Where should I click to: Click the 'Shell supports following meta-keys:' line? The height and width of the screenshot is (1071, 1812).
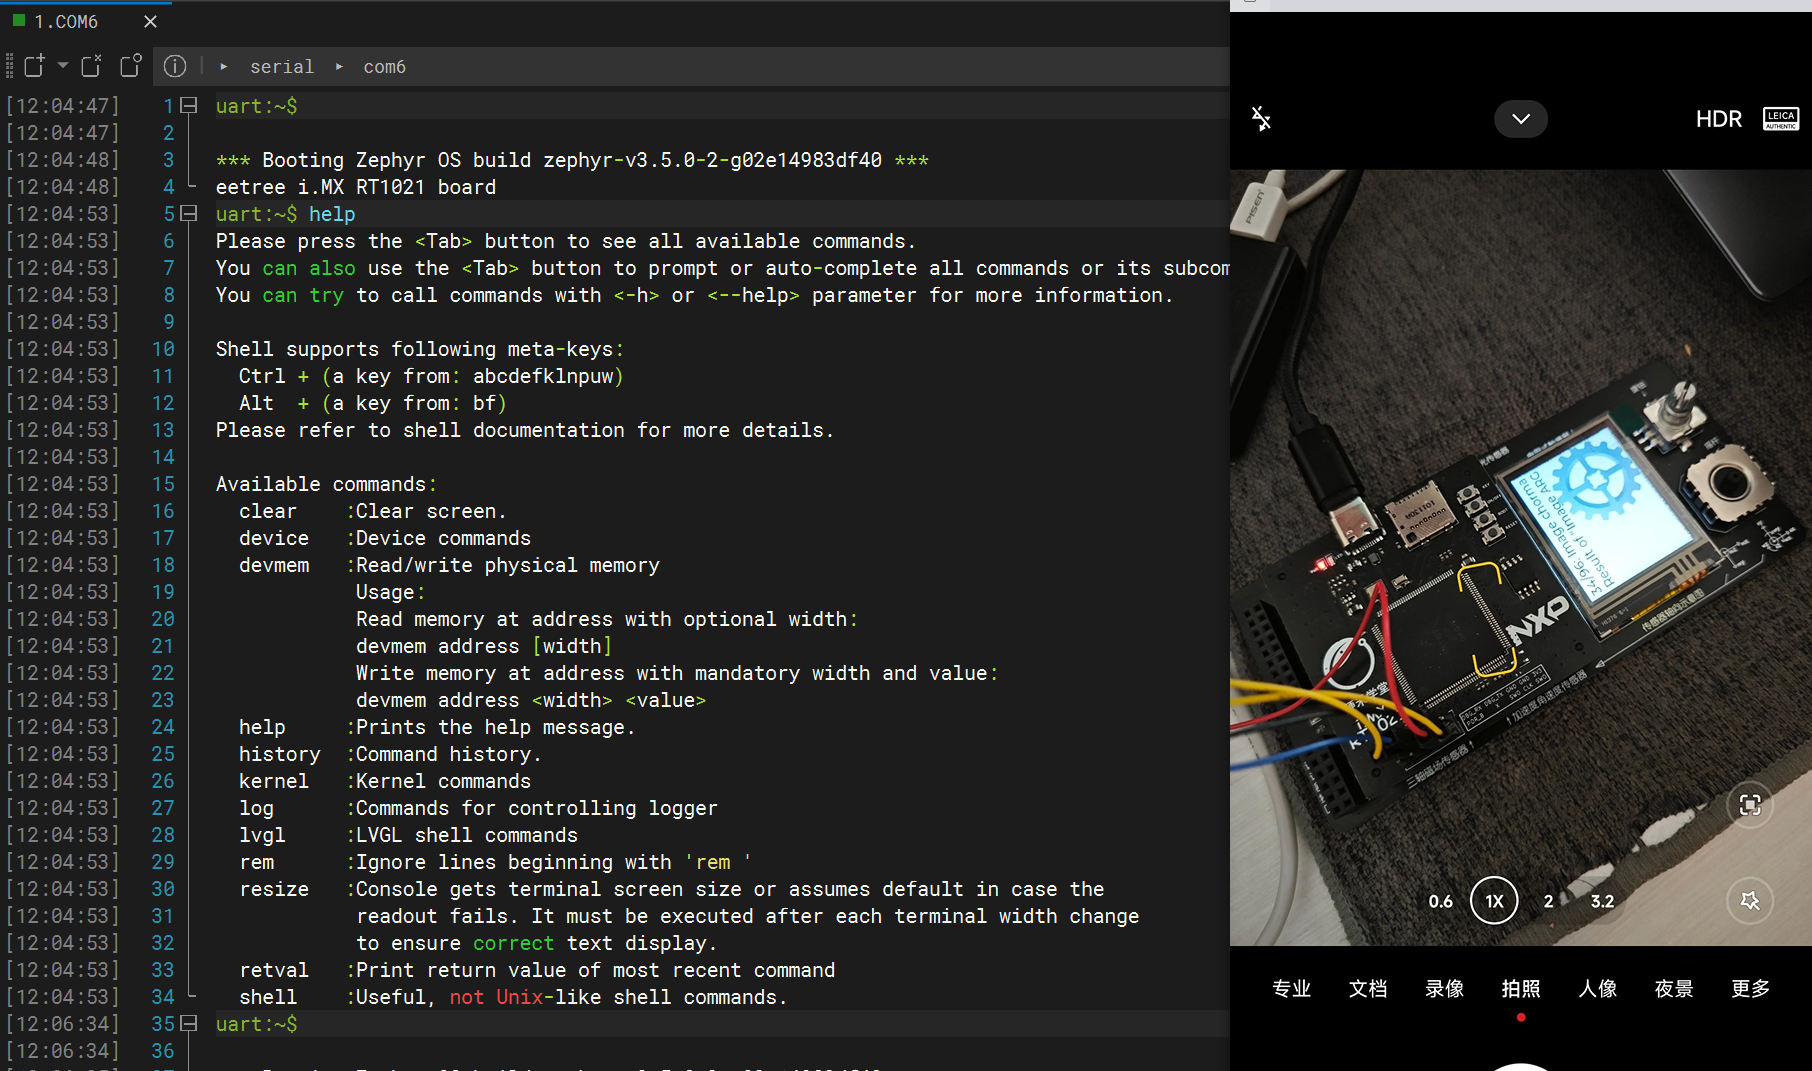420,349
